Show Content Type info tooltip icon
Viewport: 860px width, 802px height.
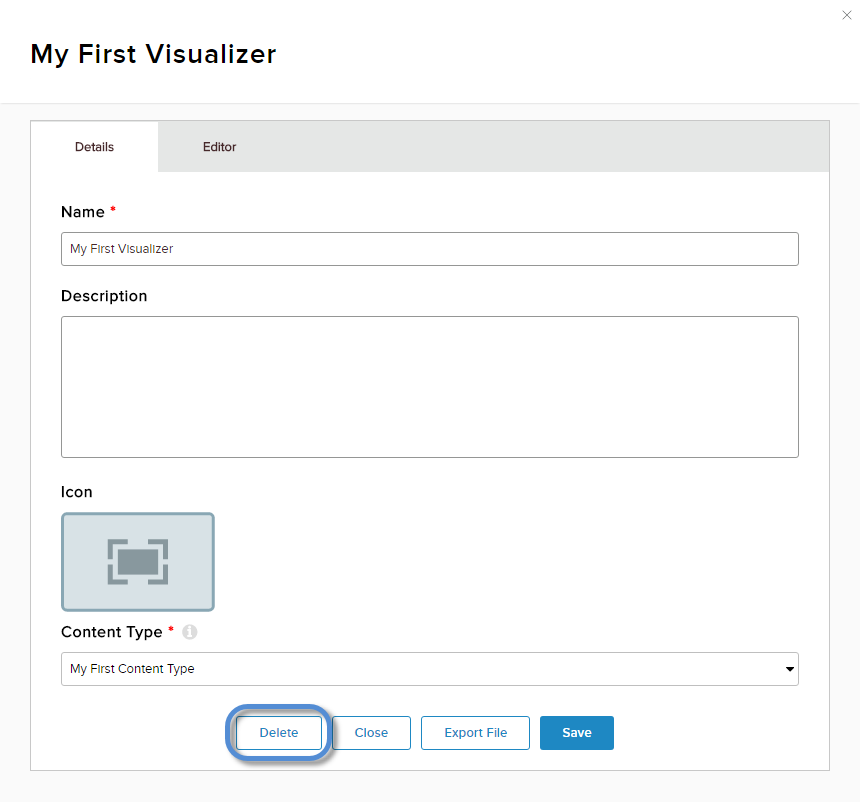pyautogui.click(x=190, y=632)
